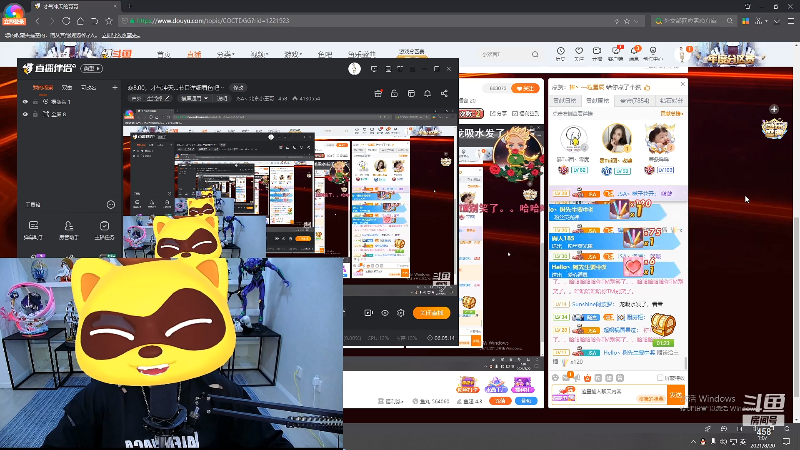This screenshot has height=450, width=800.
Task: Click the undo-close-tab arrow in browser toolbar
Action: (x=94, y=21)
